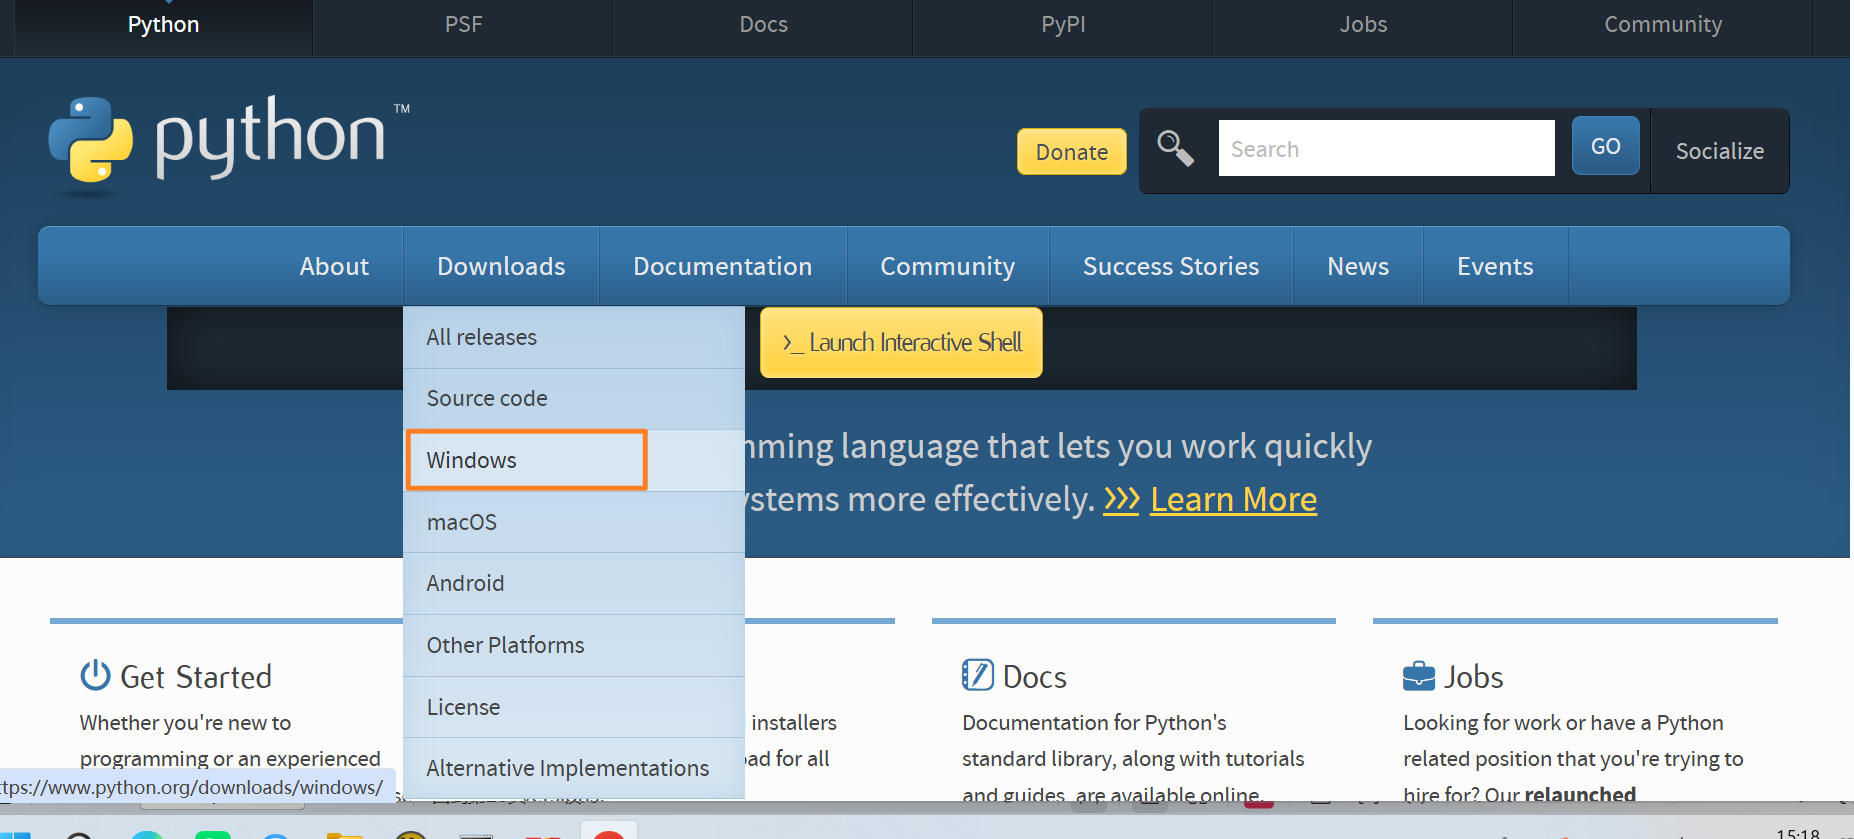Select Android in the Downloads menu
1854x839 pixels.
pos(574,583)
